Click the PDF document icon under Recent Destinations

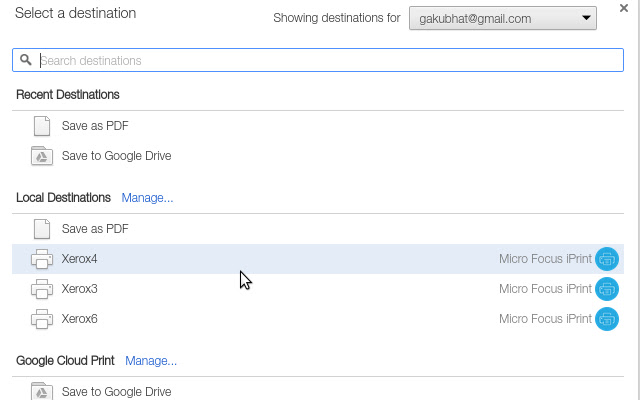point(41,126)
